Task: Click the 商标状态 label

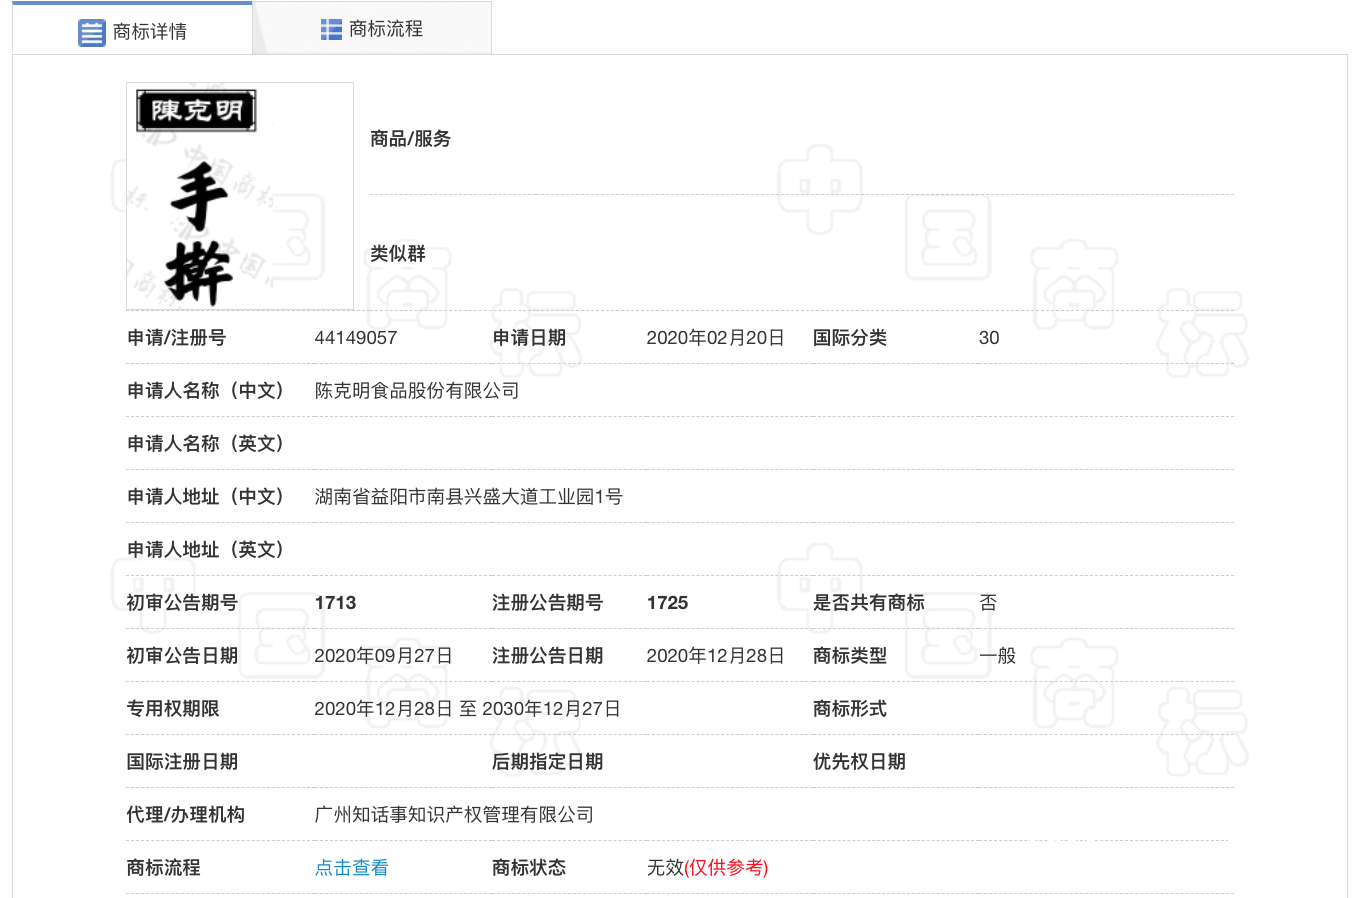Action: pos(529,868)
